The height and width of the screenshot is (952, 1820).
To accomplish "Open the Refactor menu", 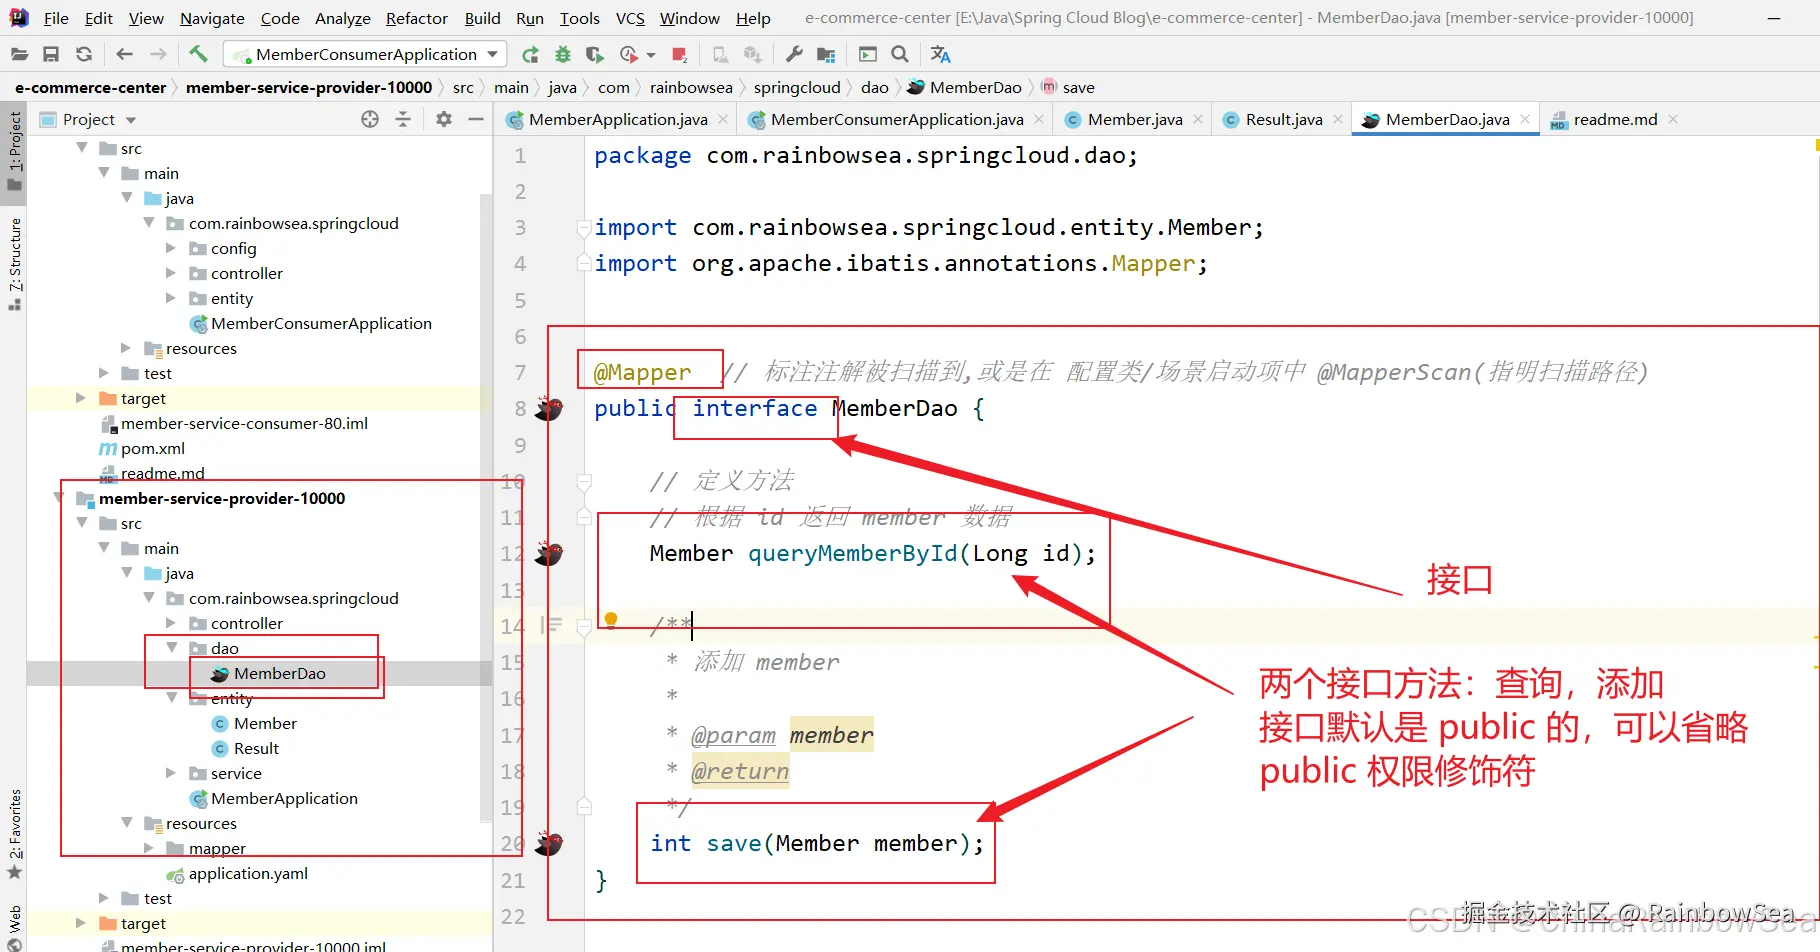I will (417, 18).
